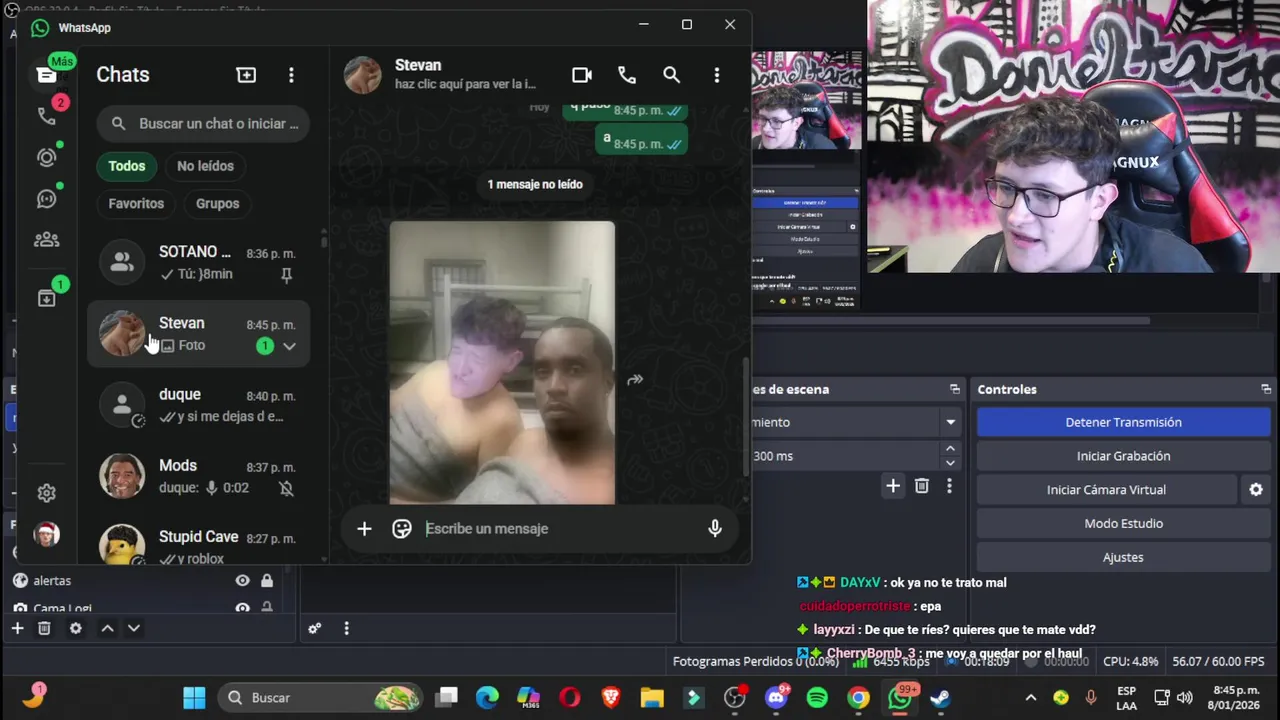Open Spotify from the taskbar
Screen dimensions: 1280x720
point(817,698)
